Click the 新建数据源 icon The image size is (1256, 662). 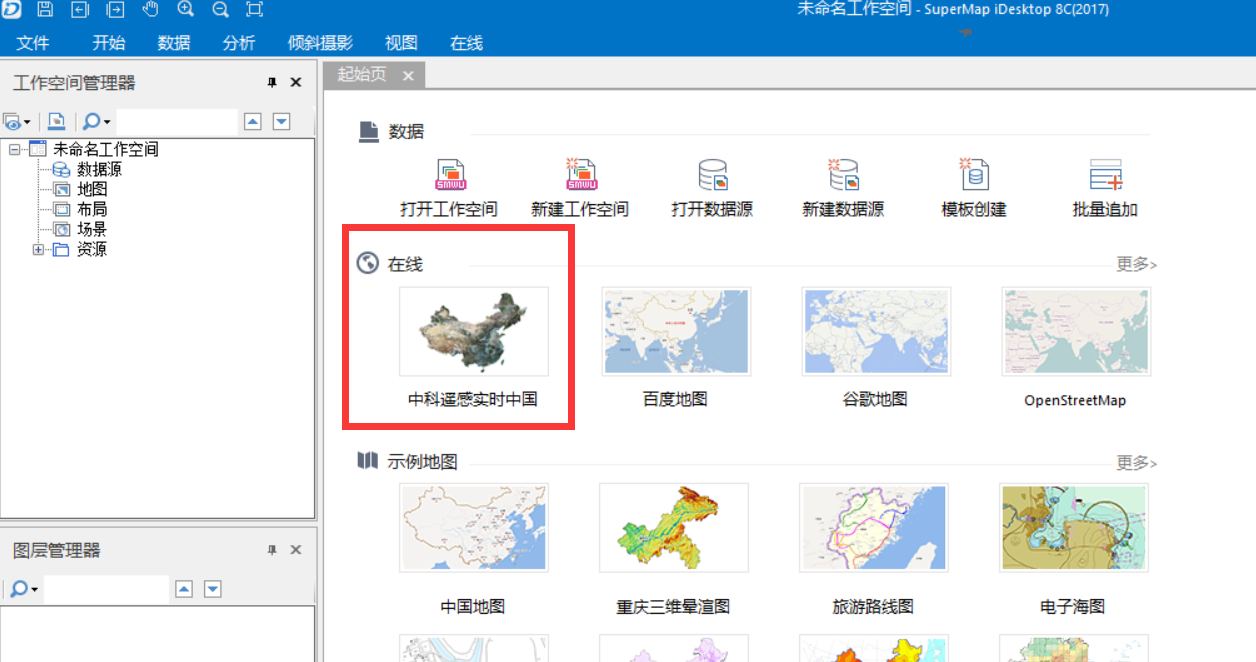click(x=843, y=175)
